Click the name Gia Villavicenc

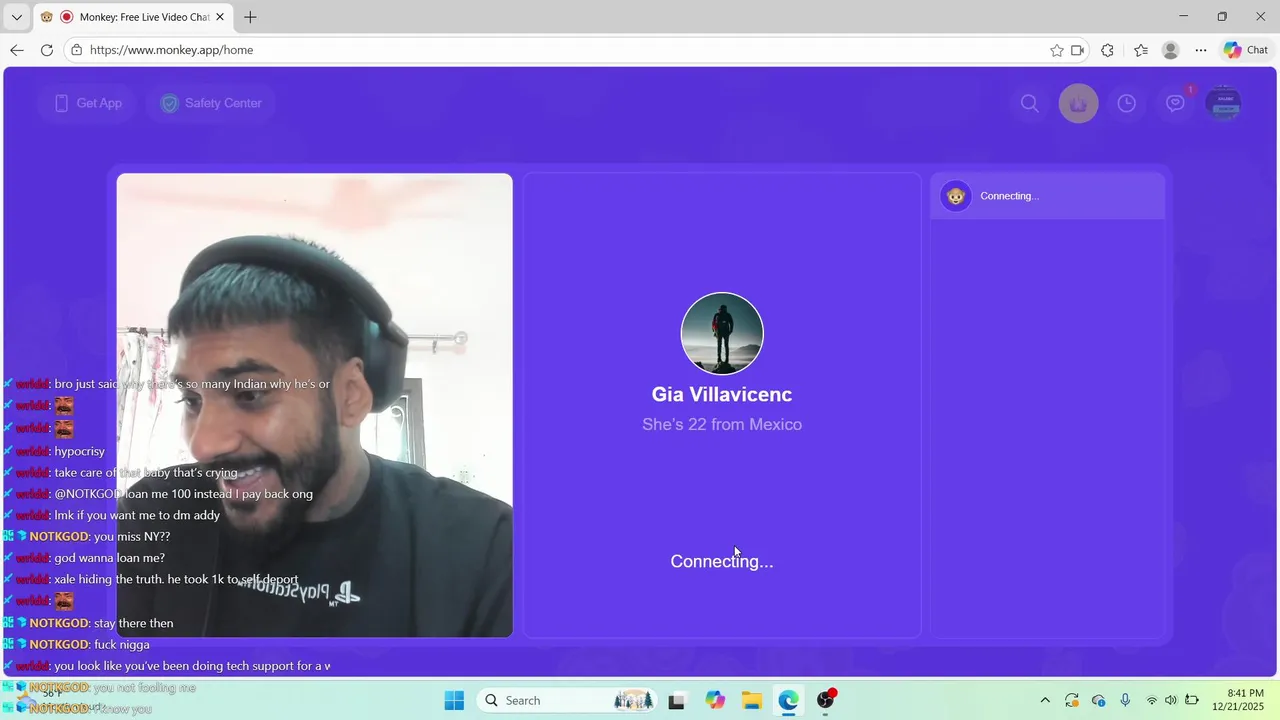tap(722, 394)
